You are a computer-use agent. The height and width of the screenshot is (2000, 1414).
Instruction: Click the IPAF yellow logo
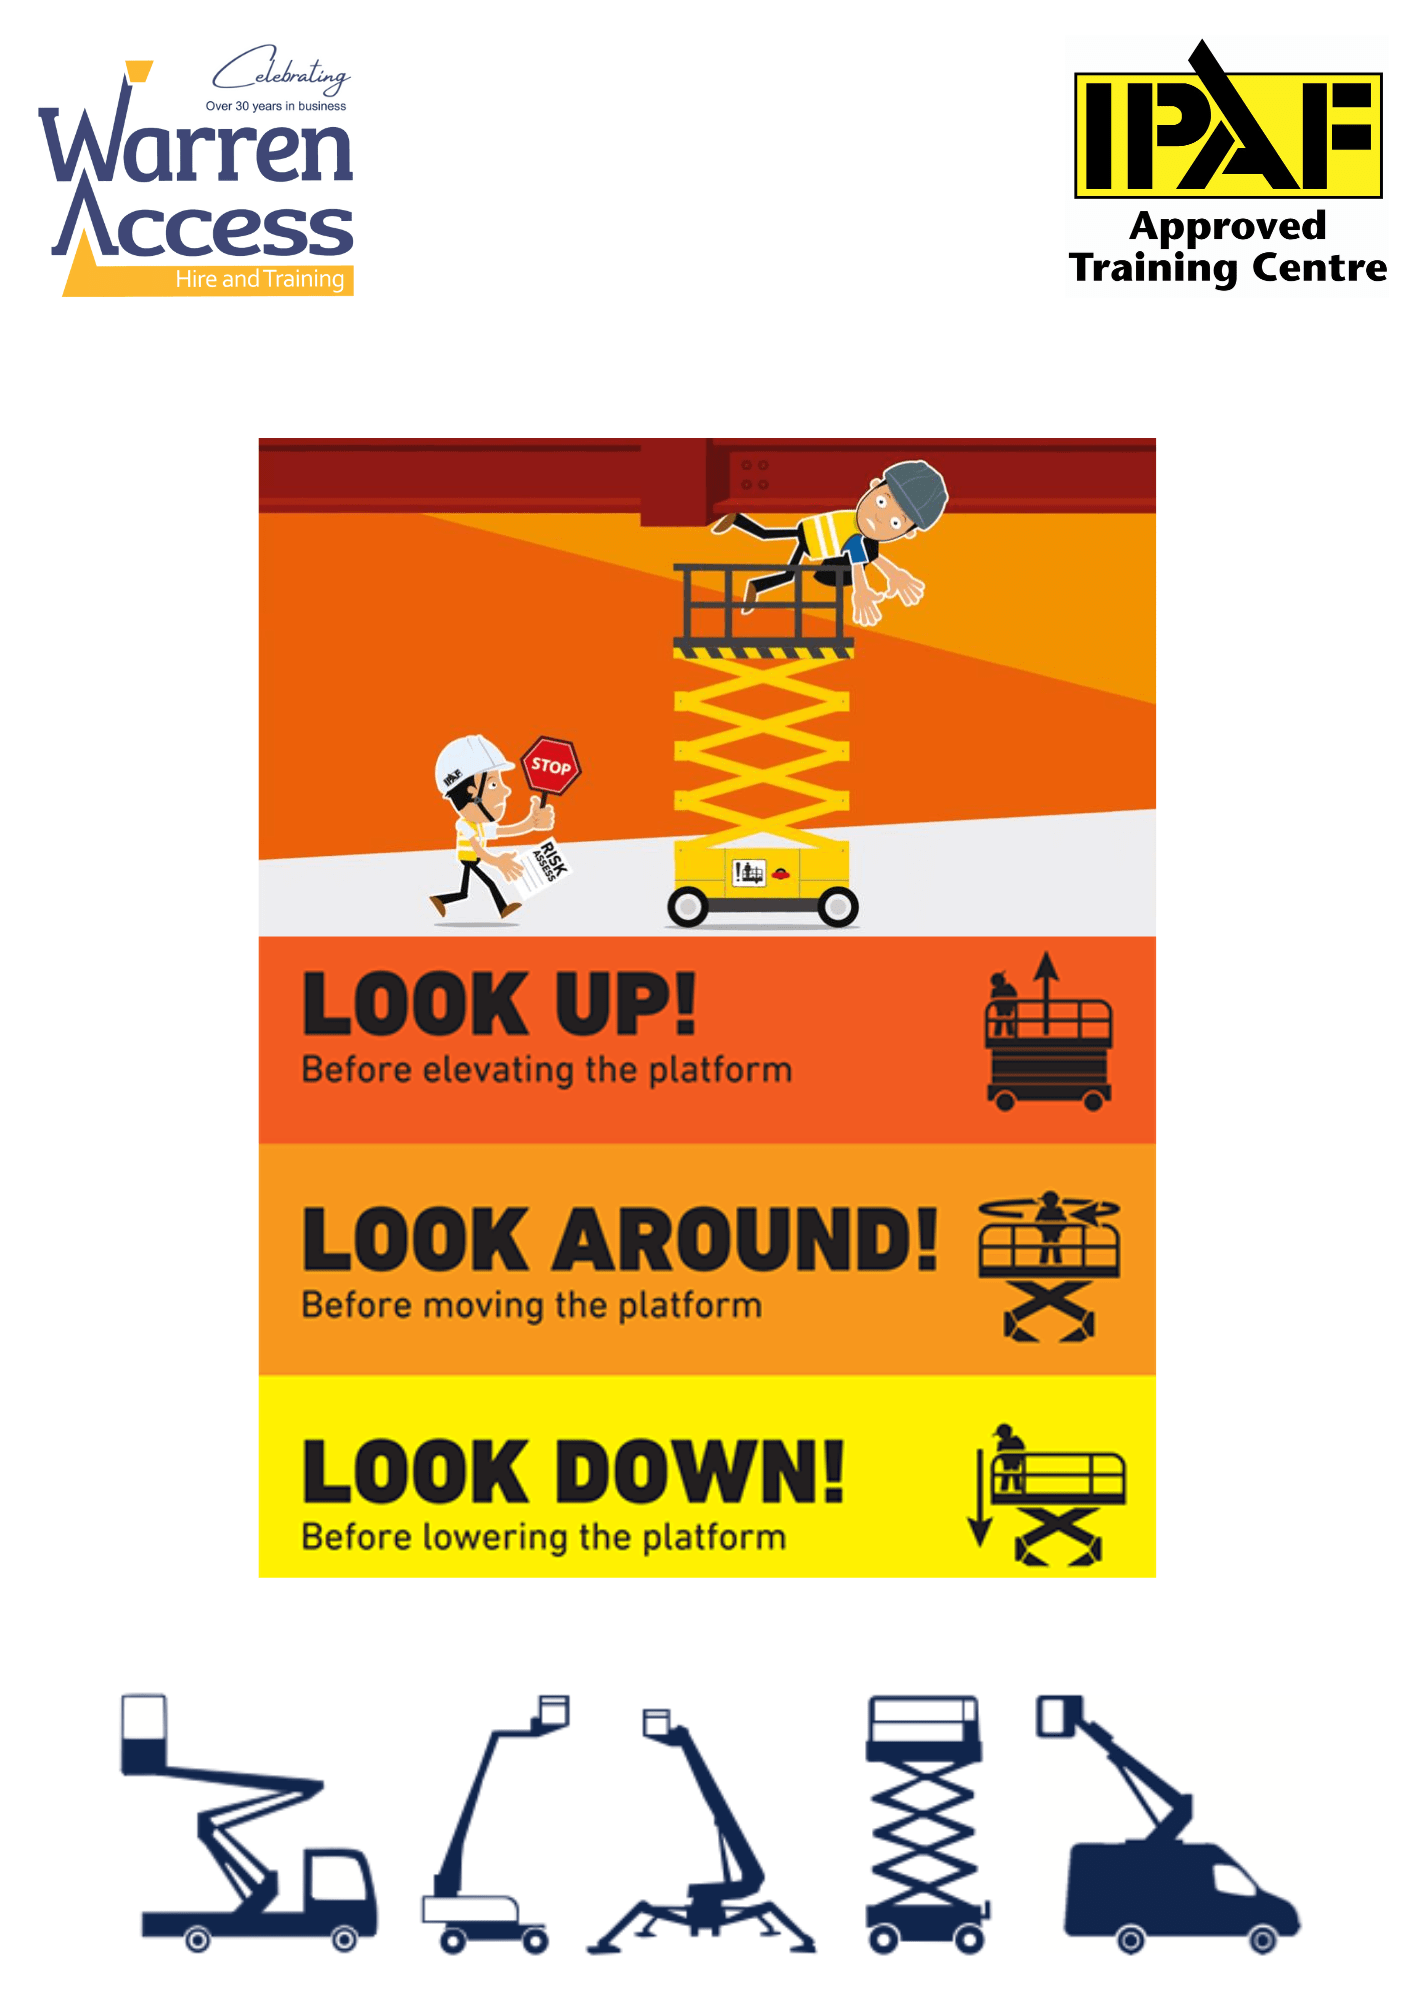tap(1228, 122)
